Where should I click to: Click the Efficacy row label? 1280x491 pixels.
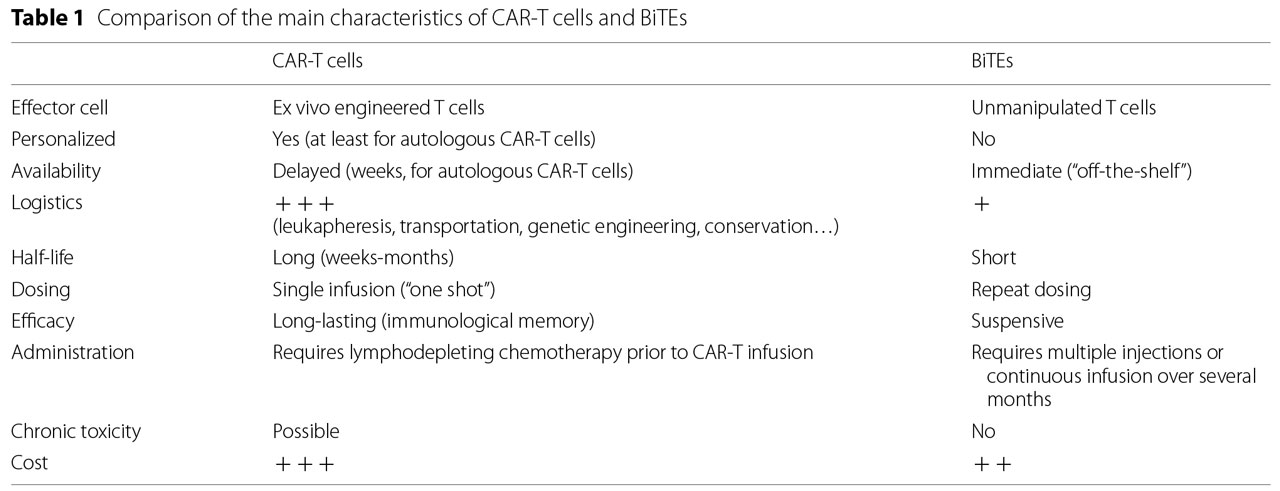point(42,322)
